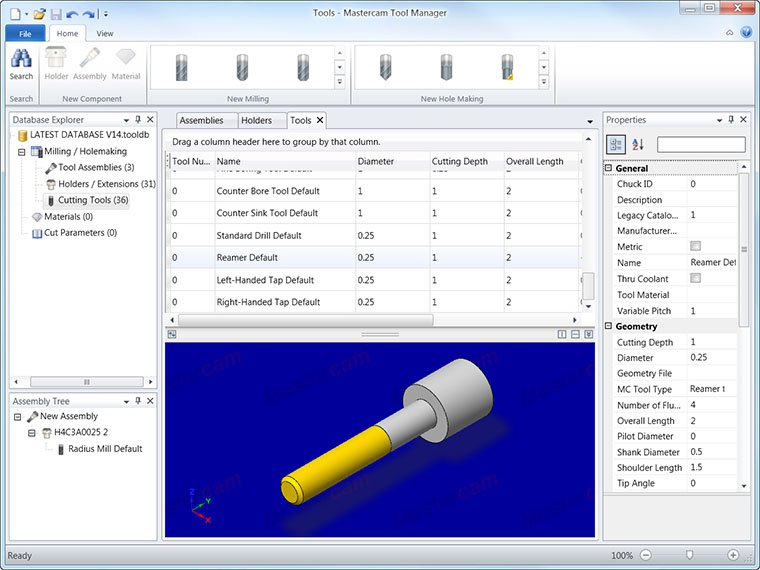
Task: Click the vertical split icon above viewport
Action: pyautogui.click(x=562, y=334)
